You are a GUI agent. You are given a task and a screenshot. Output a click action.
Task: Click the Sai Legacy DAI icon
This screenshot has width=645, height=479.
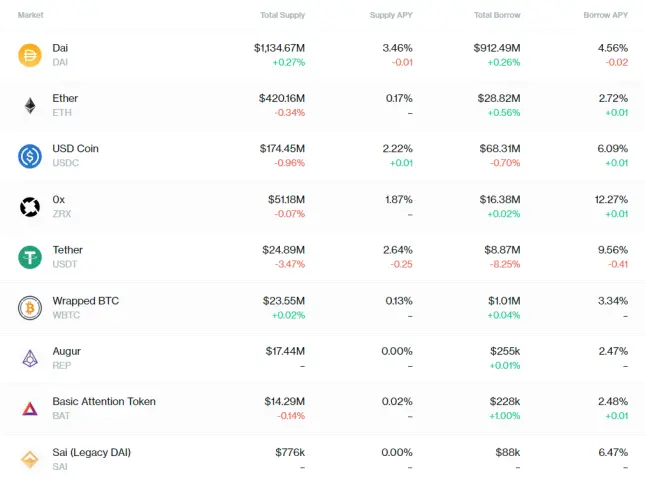30,459
